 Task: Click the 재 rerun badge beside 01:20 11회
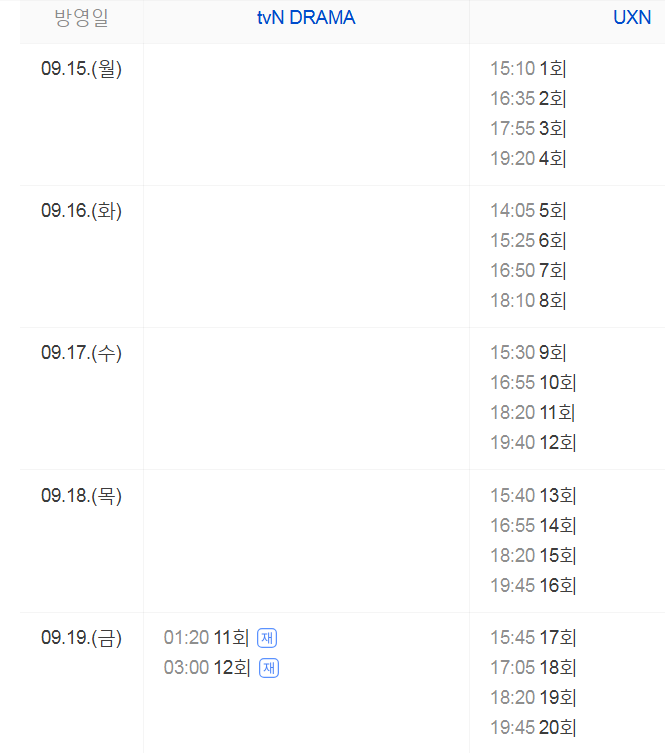click(267, 638)
